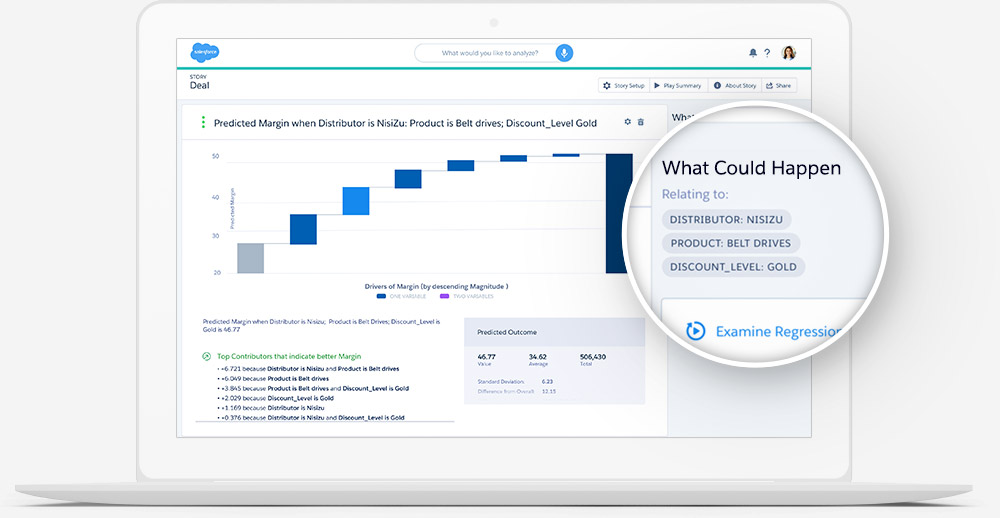Open Story Setup
The image size is (1000, 518).
click(x=624, y=85)
